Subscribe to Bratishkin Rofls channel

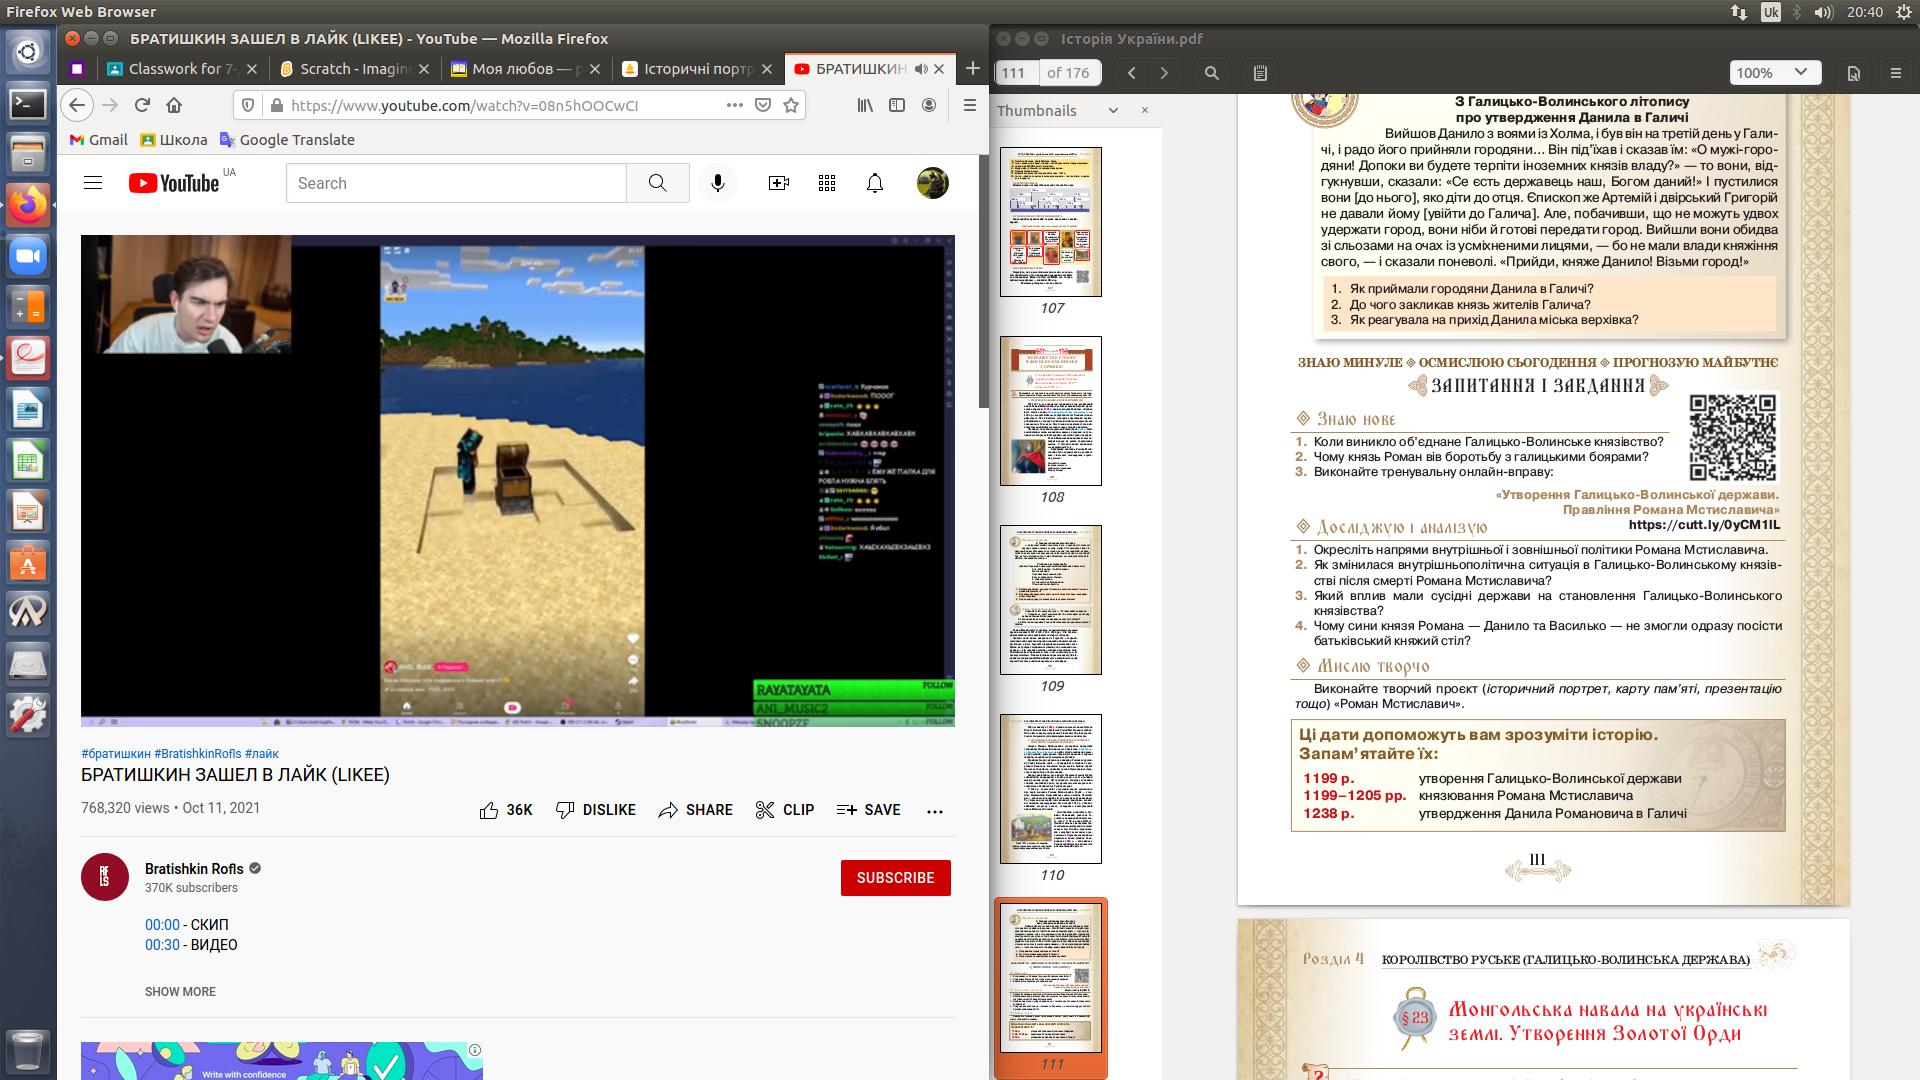click(895, 878)
